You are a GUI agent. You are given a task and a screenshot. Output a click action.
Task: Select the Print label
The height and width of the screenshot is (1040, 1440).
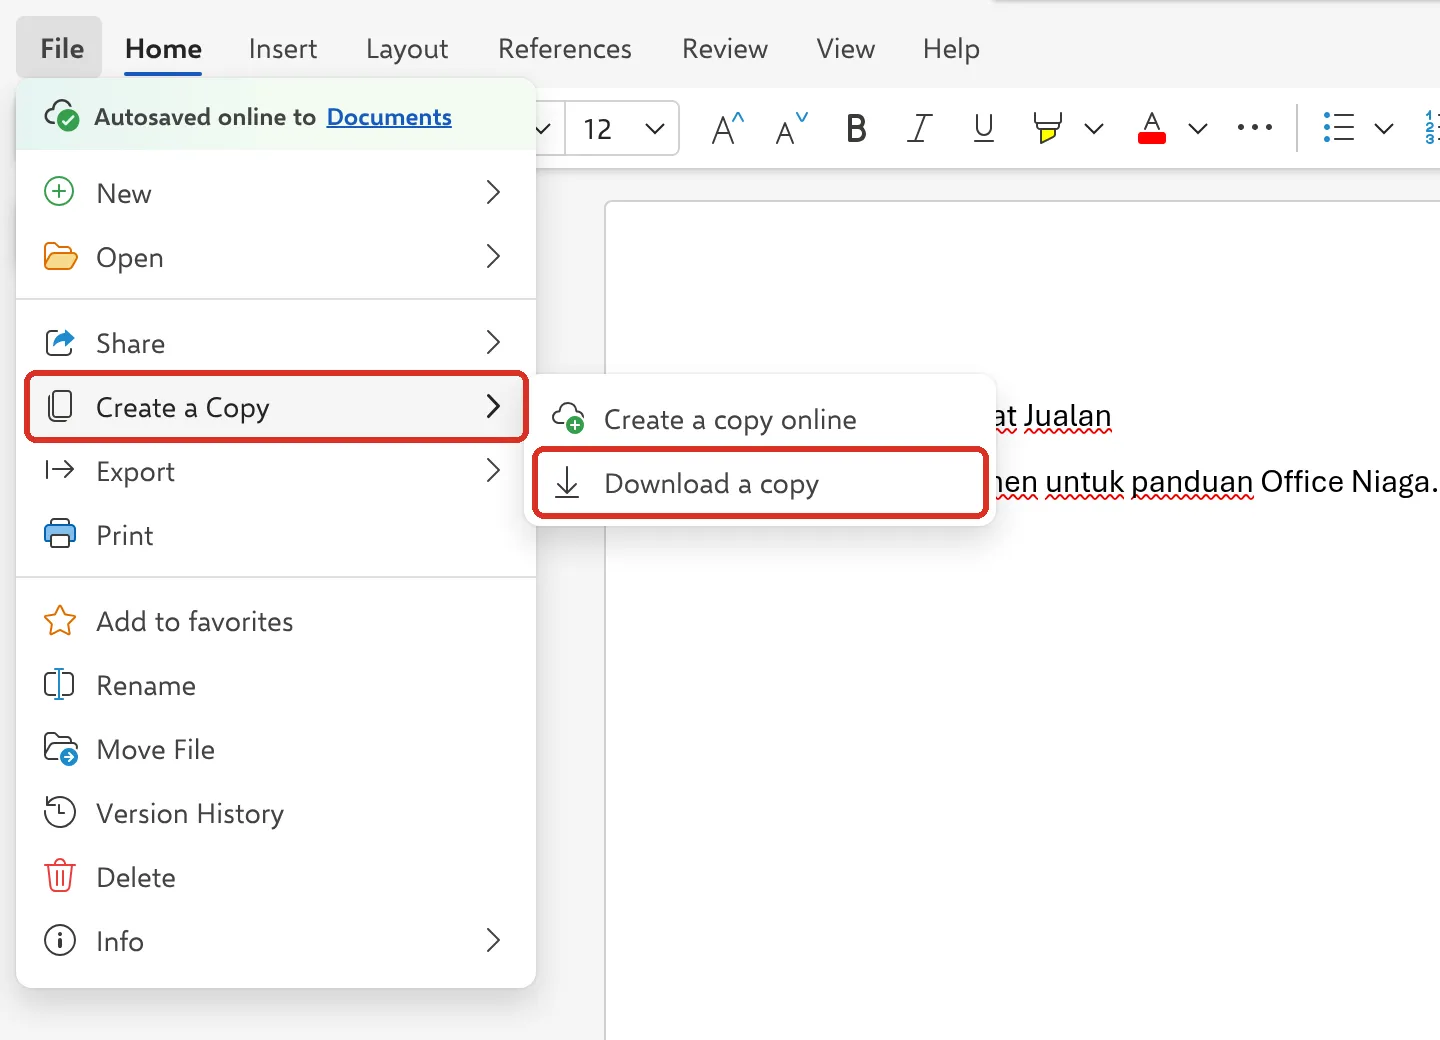[125, 535]
